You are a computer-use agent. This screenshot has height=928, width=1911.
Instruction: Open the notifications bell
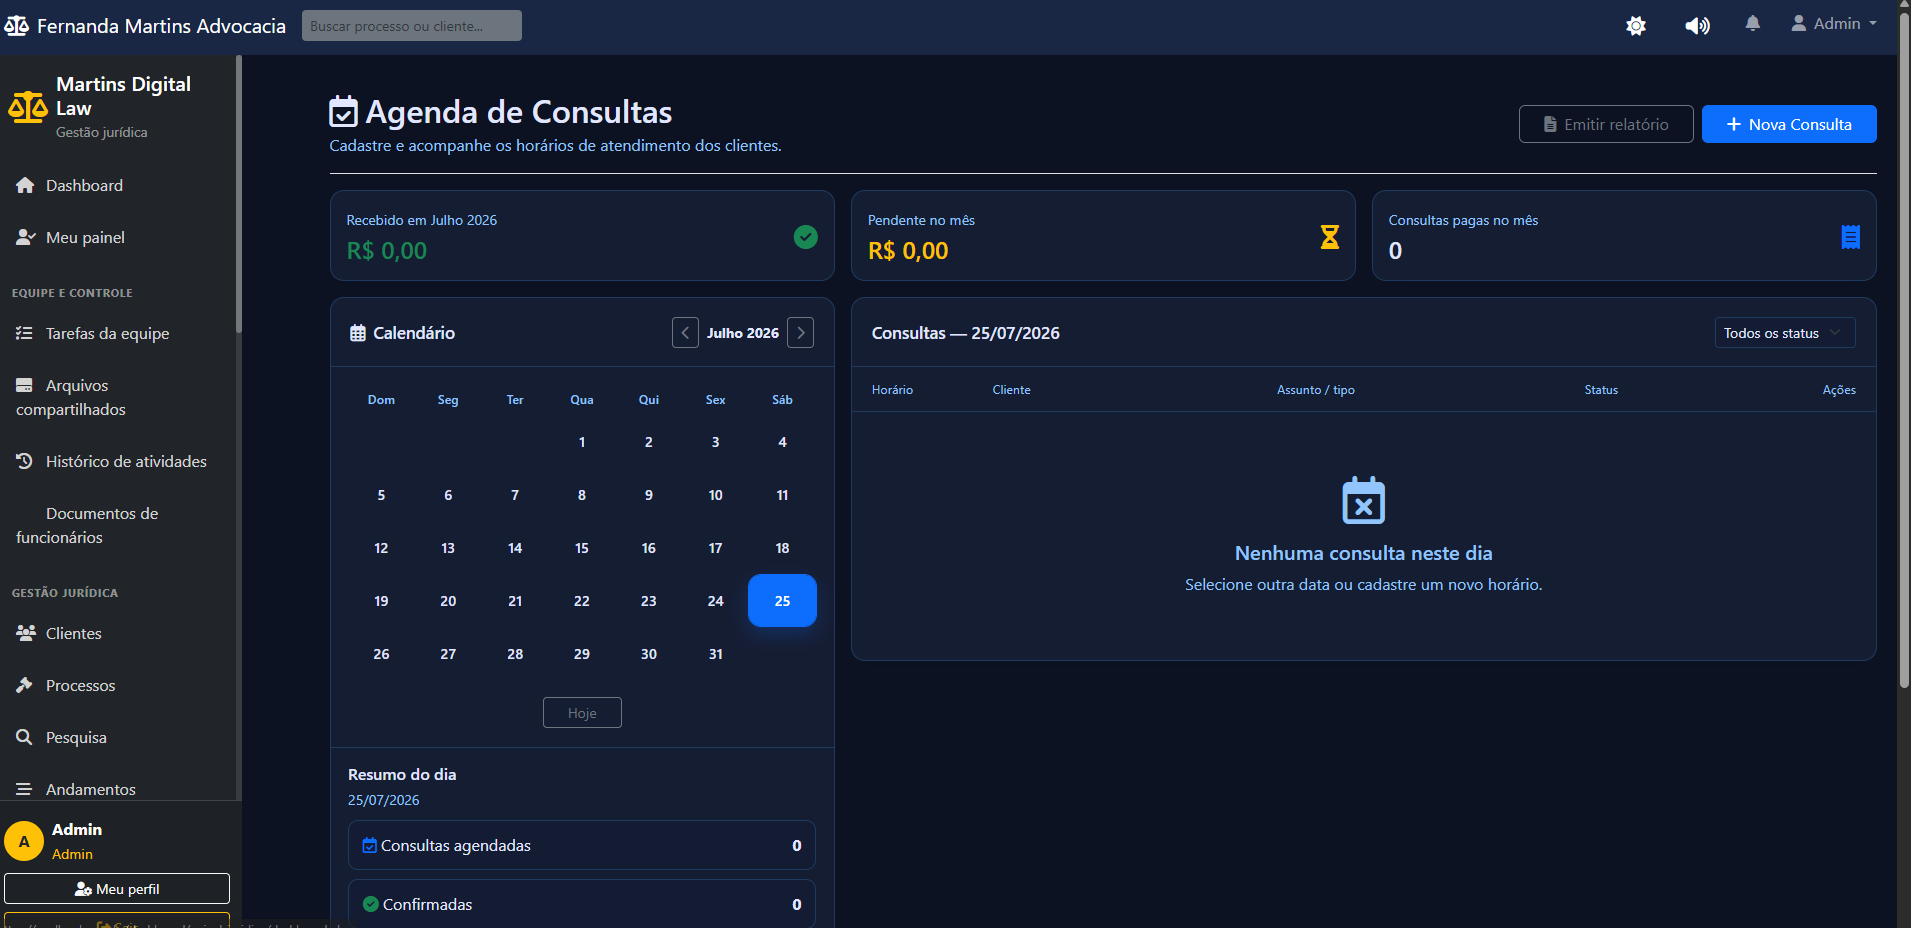click(1752, 24)
